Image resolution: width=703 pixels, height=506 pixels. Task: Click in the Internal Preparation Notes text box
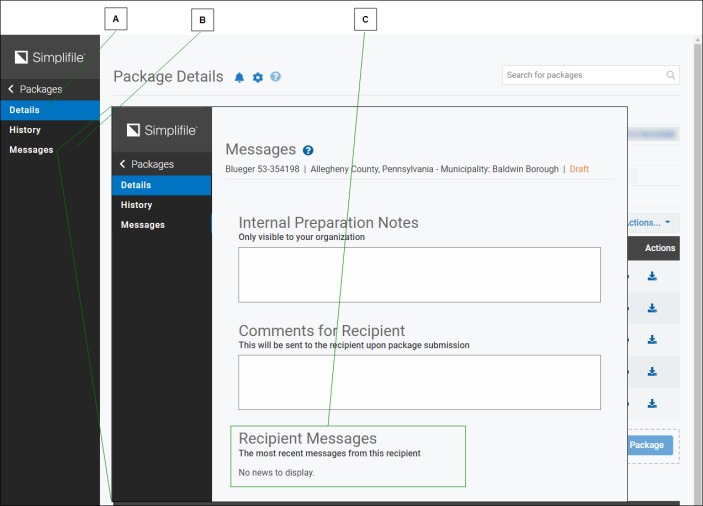tap(419, 275)
